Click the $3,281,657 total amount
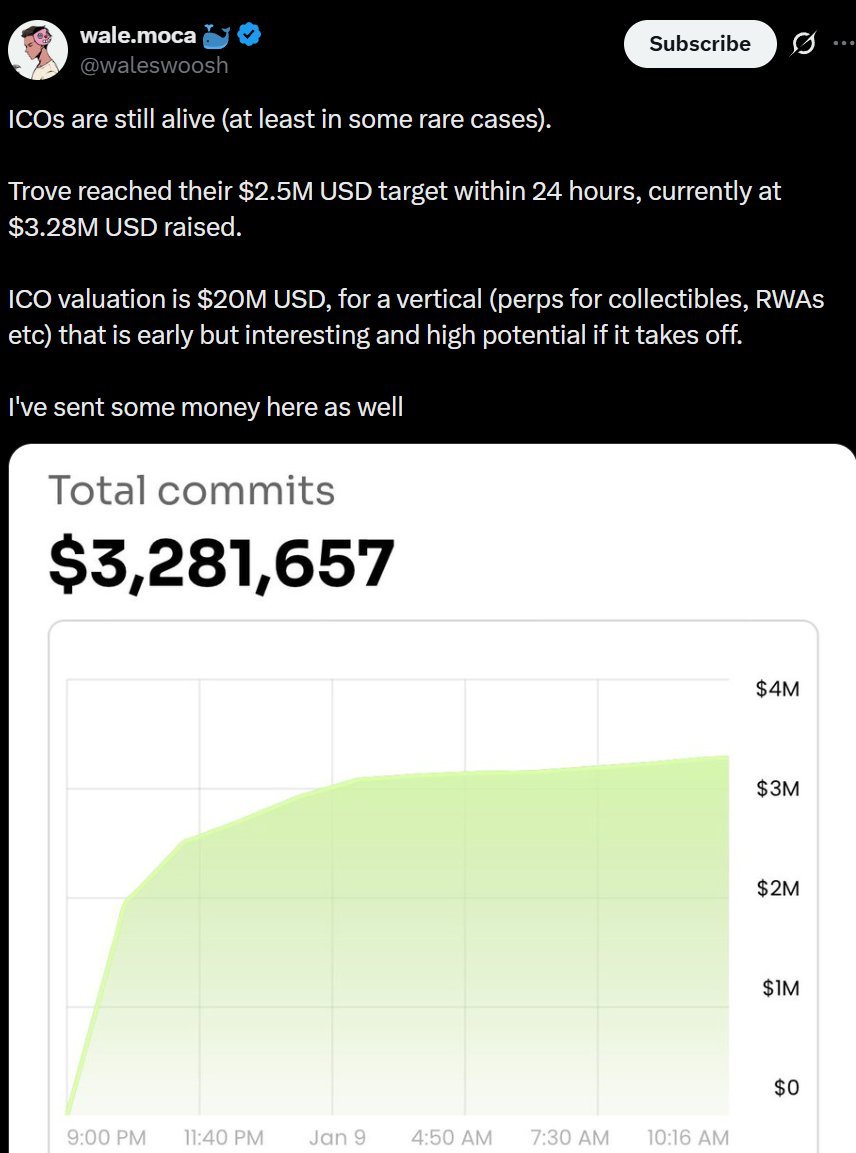 pyautogui.click(x=221, y=564)
